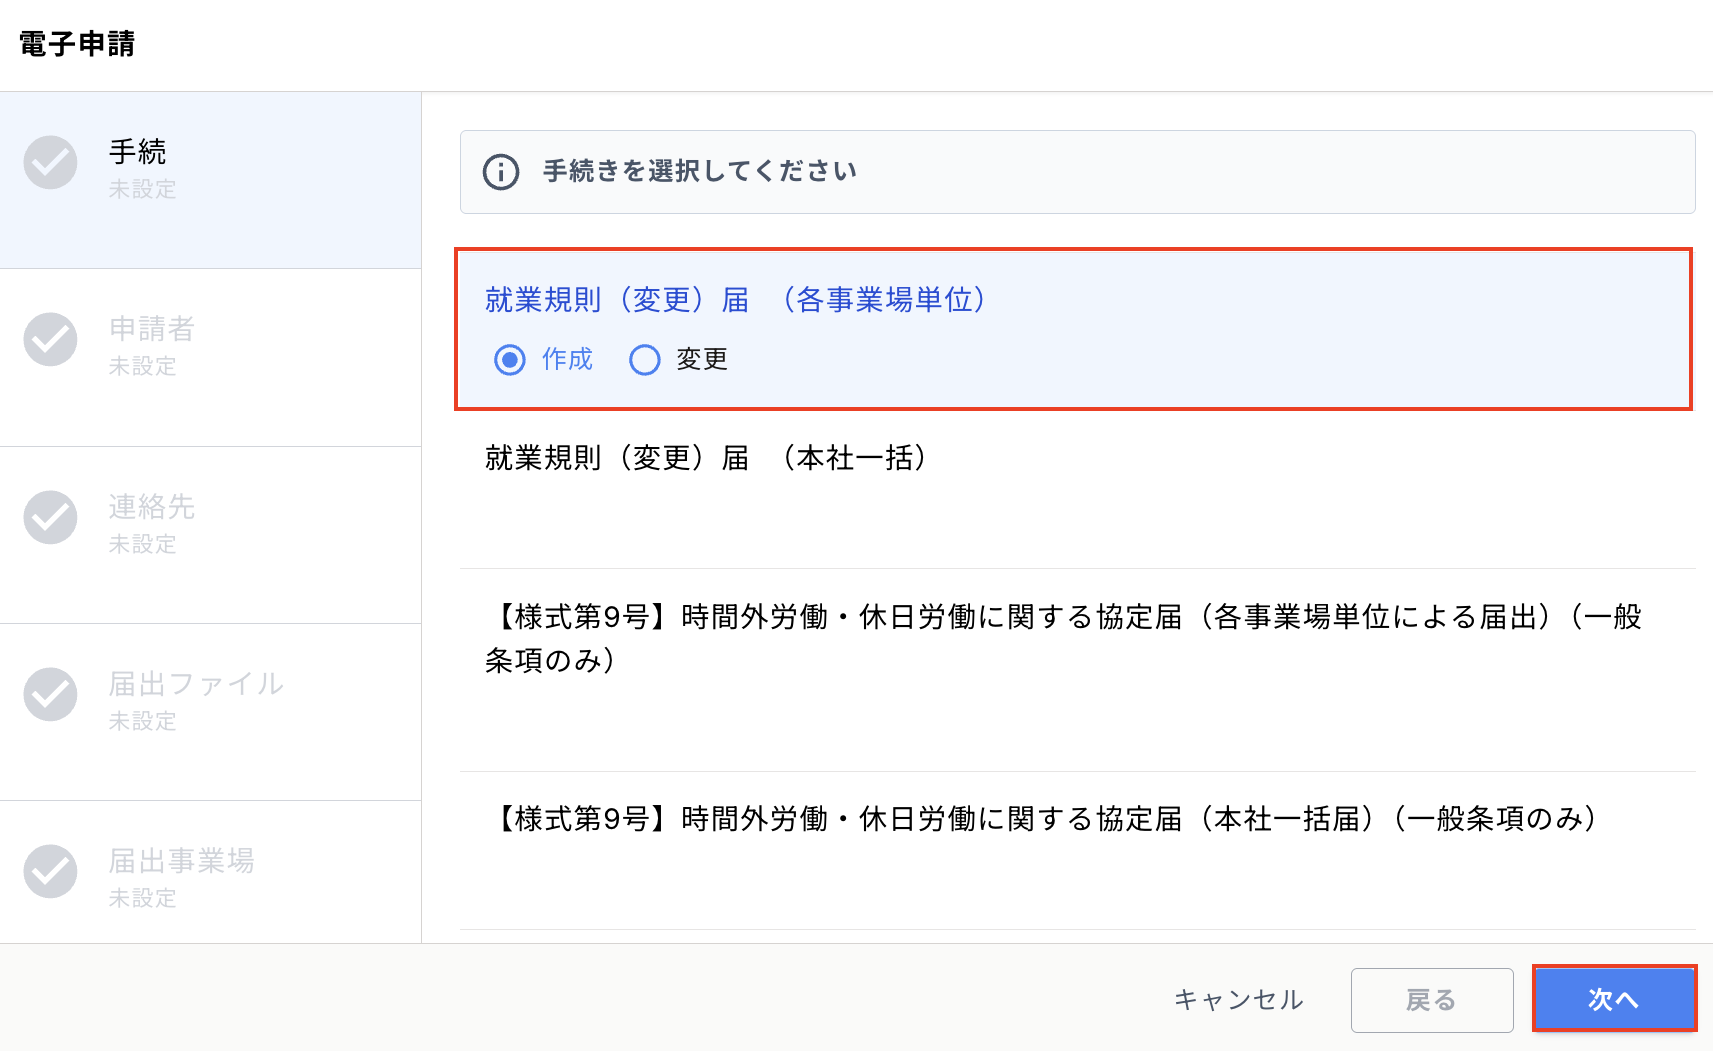Click the info icon in the notice banner

pos(501,172)
